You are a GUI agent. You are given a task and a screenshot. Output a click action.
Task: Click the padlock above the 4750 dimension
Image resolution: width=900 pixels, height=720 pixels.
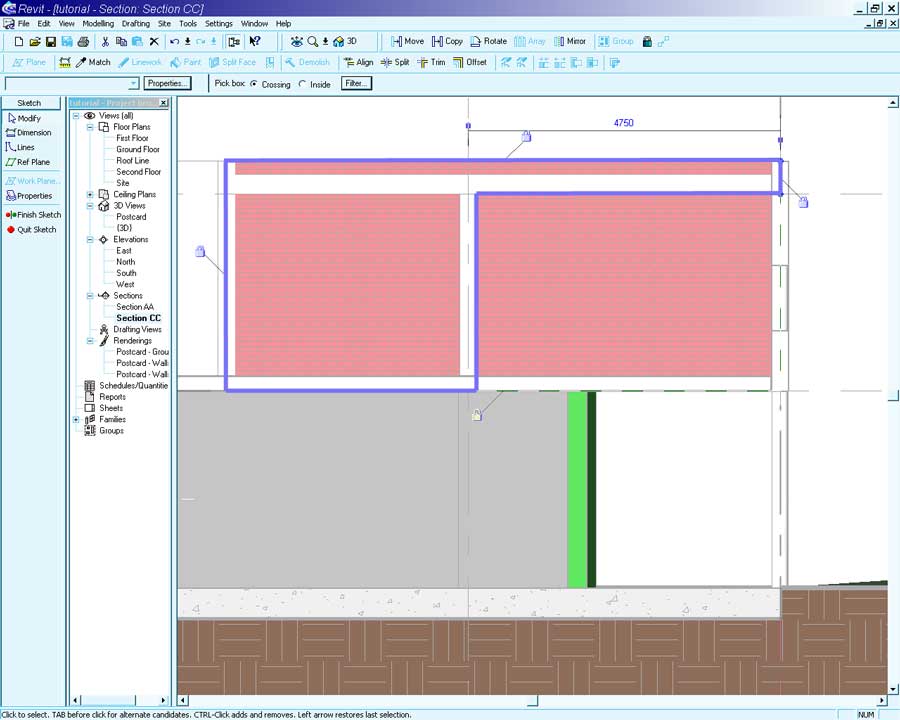coord(526,136)
